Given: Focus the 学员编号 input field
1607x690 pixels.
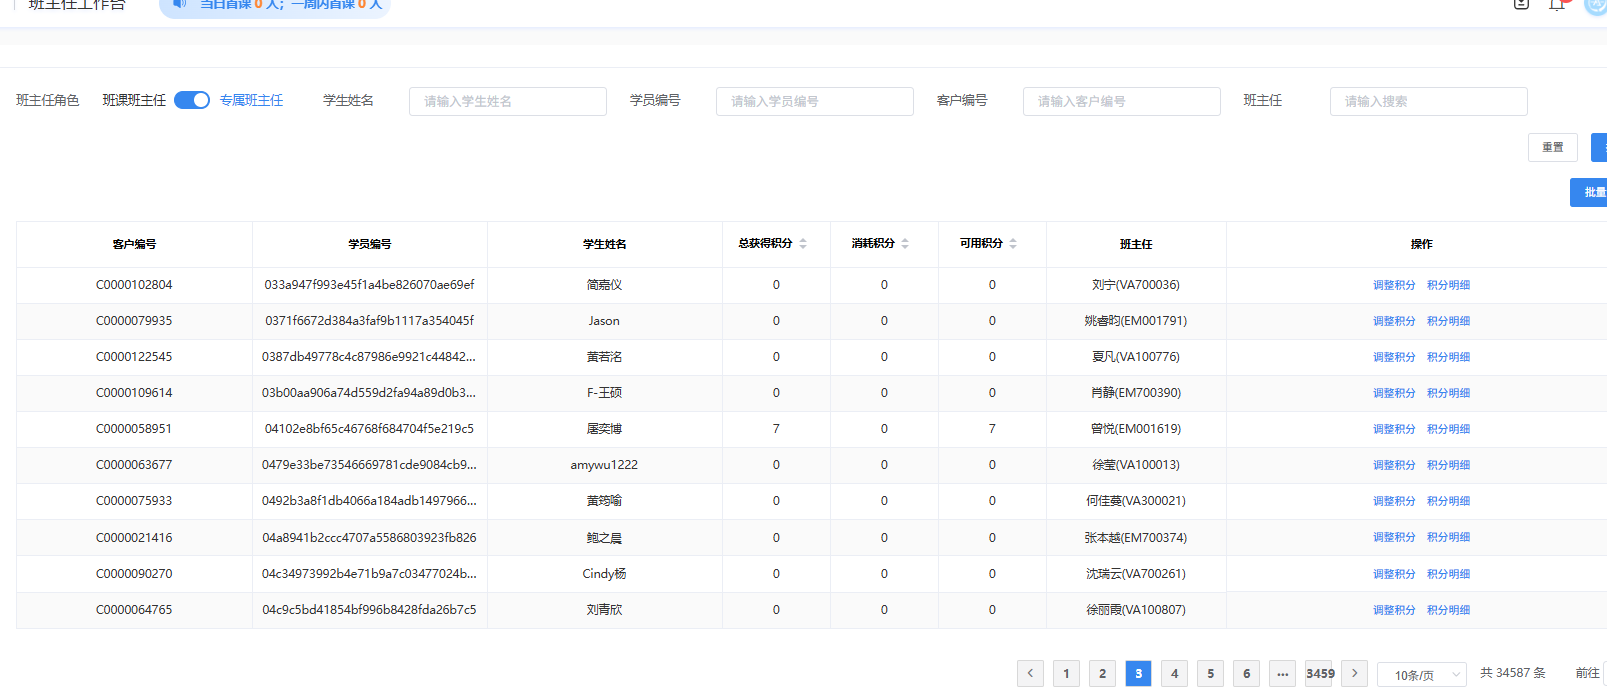Looking at the screenshot, I should pyautogui.click(x=814, y=101).
